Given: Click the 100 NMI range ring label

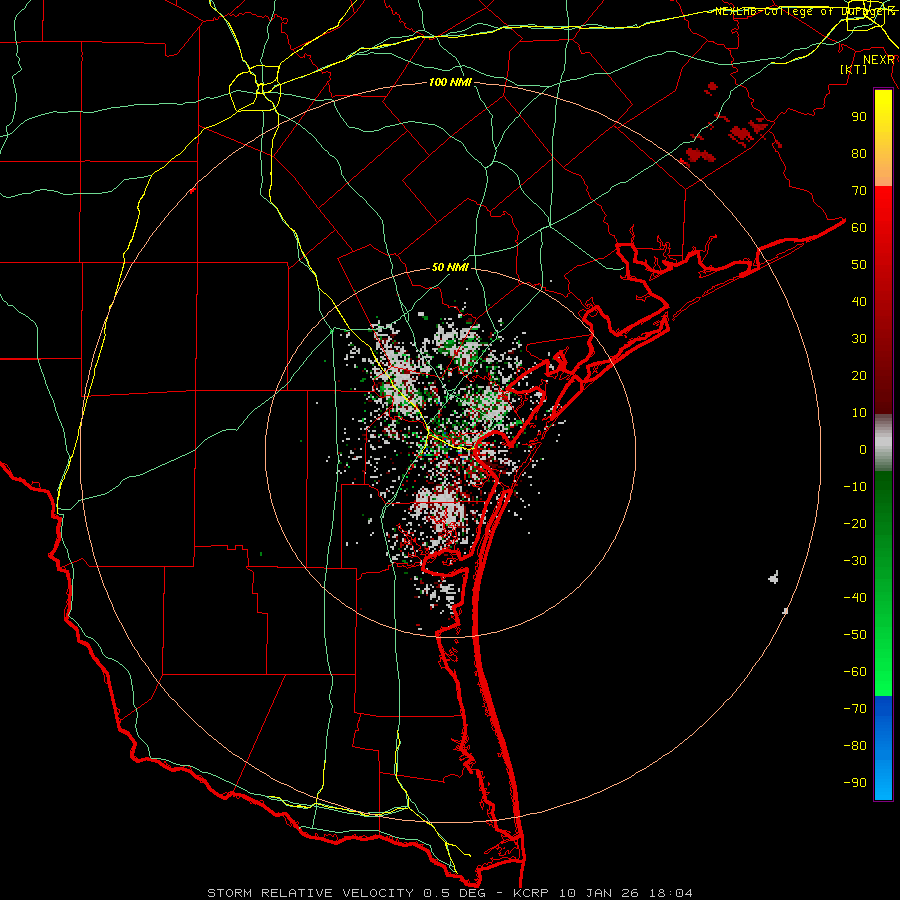Looking at the screenshot, I should [x=450, y=82].
